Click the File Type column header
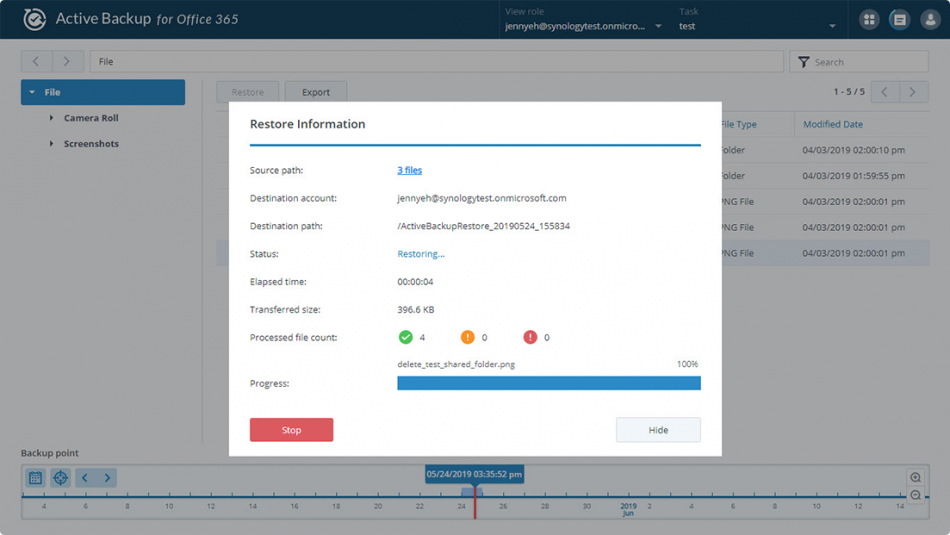 (739, 124)
